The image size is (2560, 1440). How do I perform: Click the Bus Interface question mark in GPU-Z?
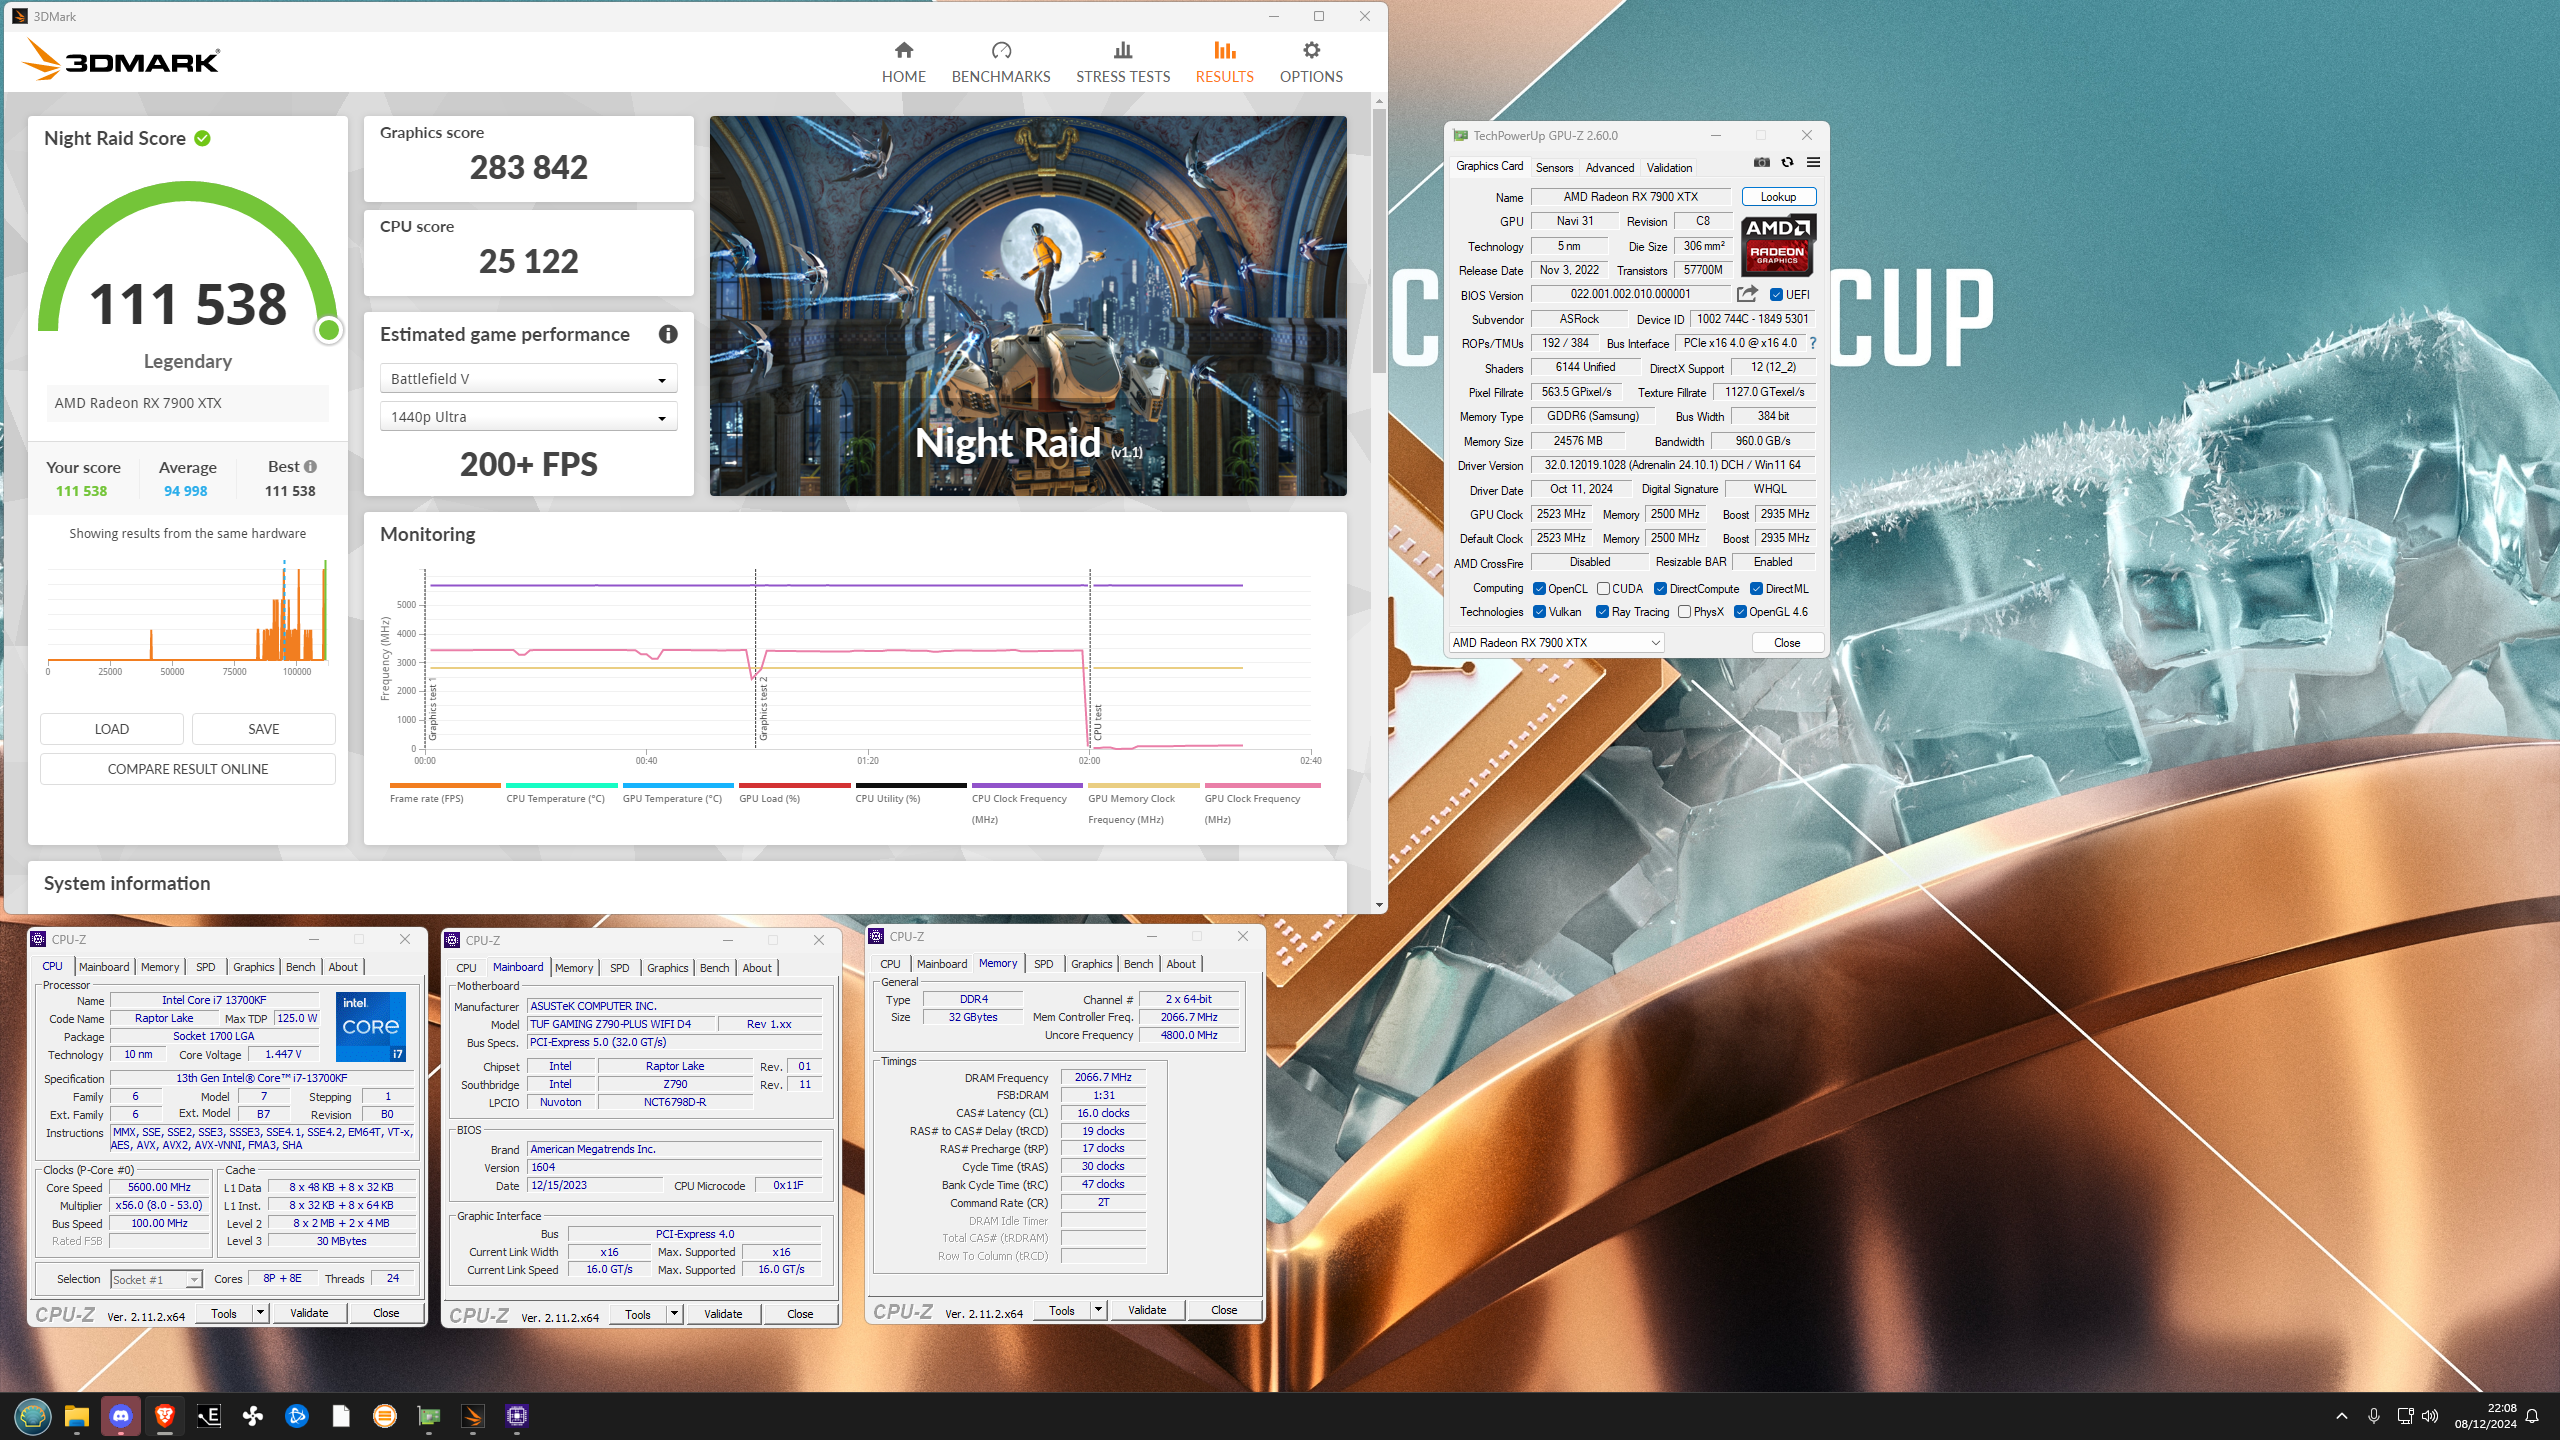tap(1812, 343)
